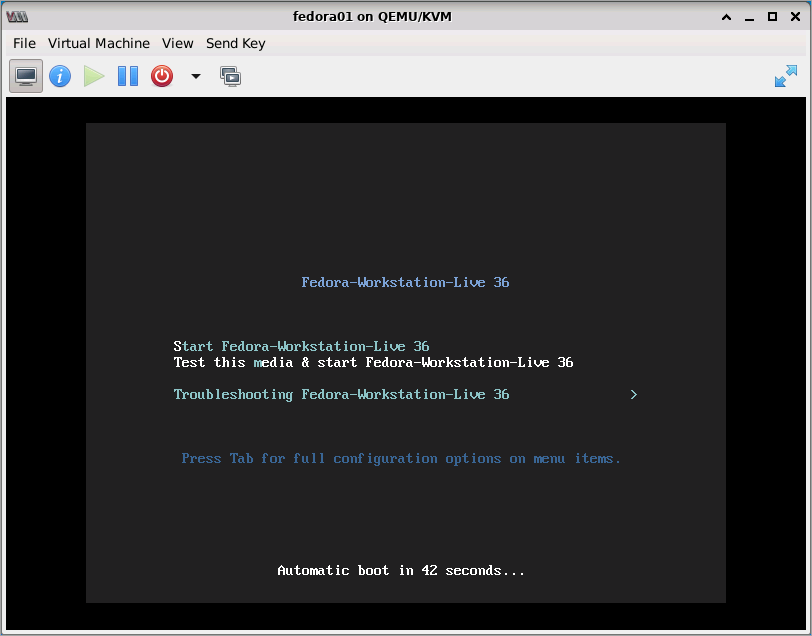Open the File menu
812x636 pixels.
point(24,44)
